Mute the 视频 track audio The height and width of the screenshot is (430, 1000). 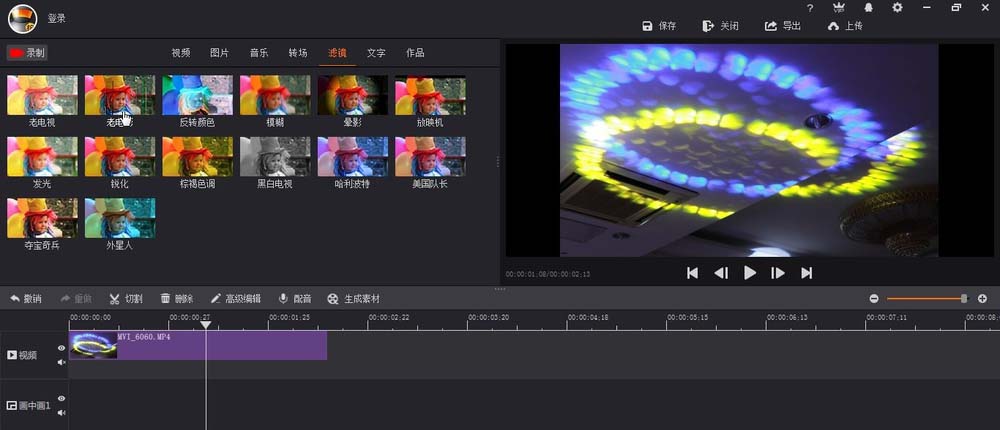point(61,362)
